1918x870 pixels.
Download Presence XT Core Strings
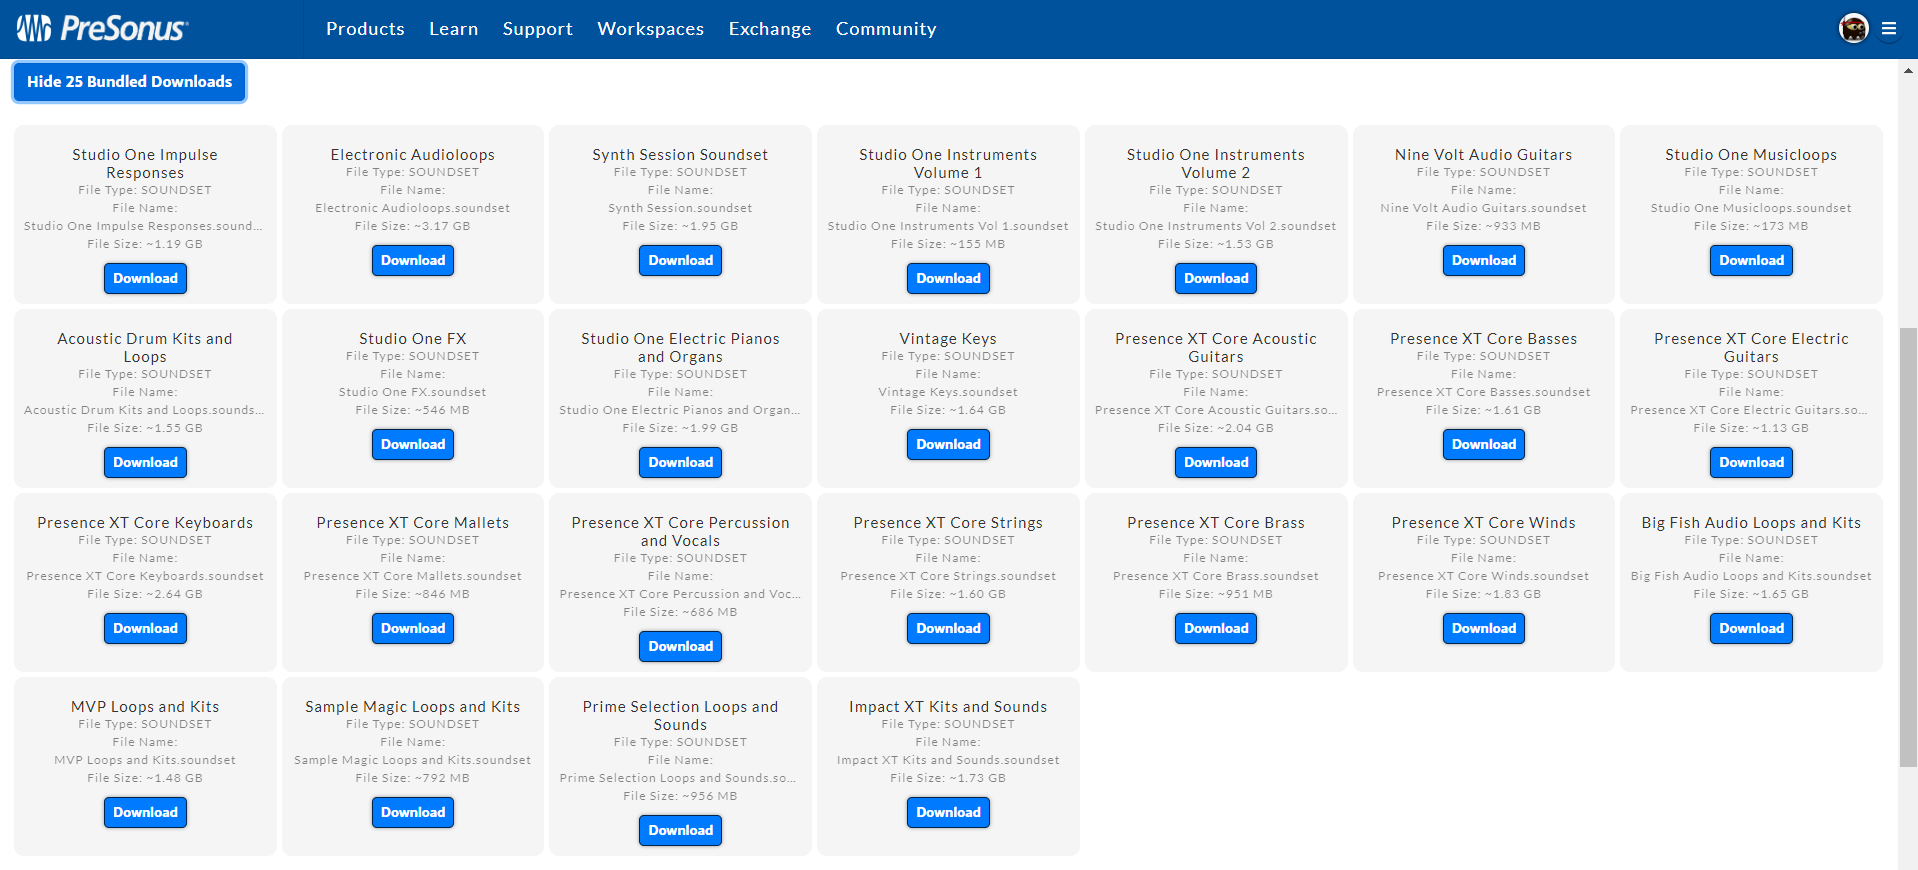pos(948,628)
